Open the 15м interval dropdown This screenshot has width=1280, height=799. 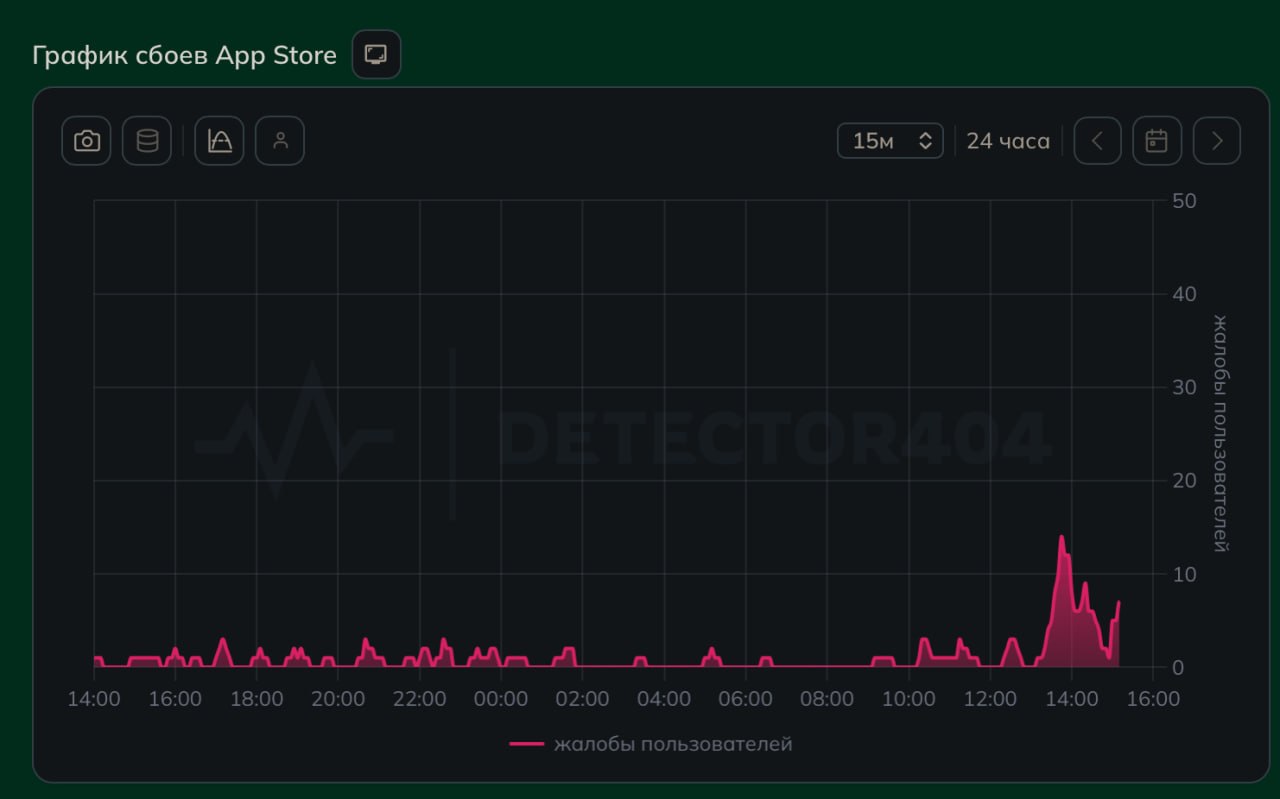click(x=890, y=141)
